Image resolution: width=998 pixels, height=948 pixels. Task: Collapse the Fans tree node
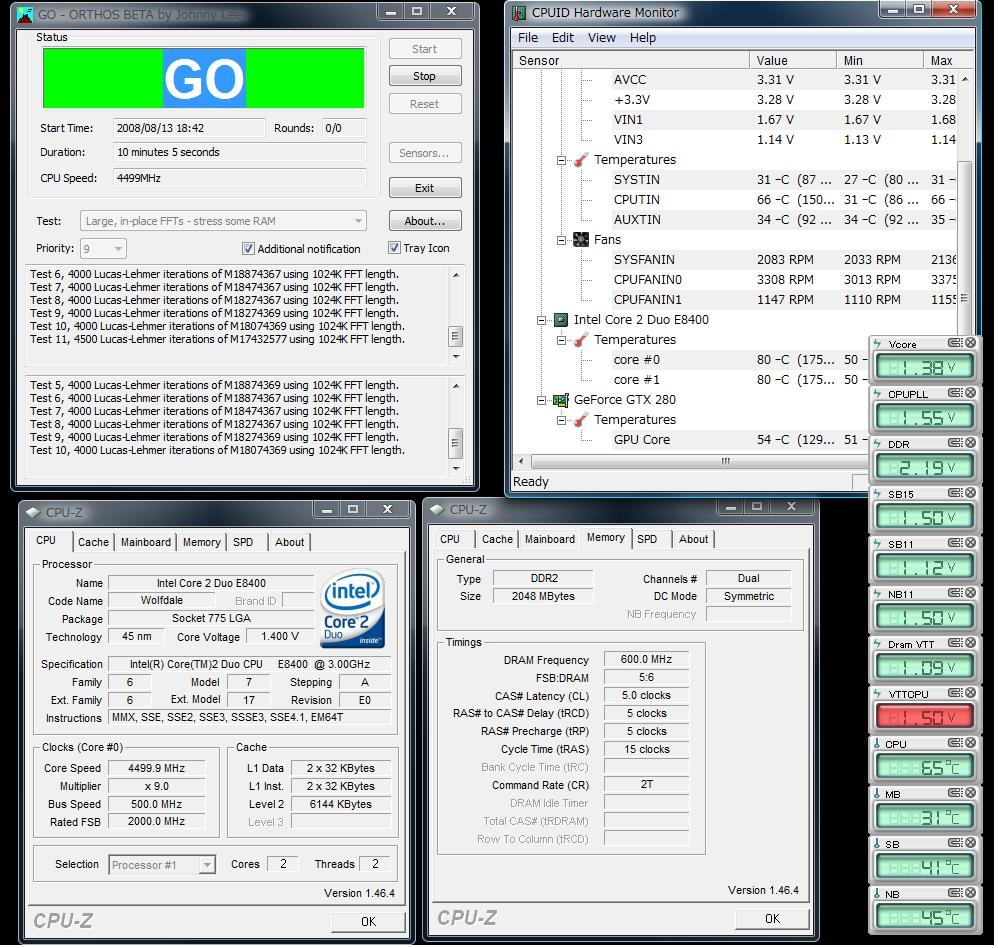pyautogui.click(x=561, y=241)
